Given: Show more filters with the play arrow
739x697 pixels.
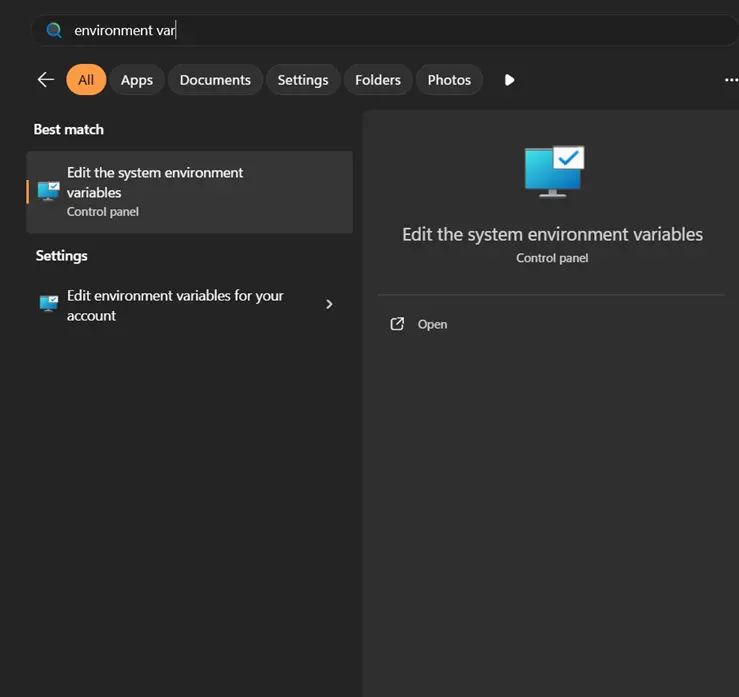Looking at the screenshot, I should [509, 80].
